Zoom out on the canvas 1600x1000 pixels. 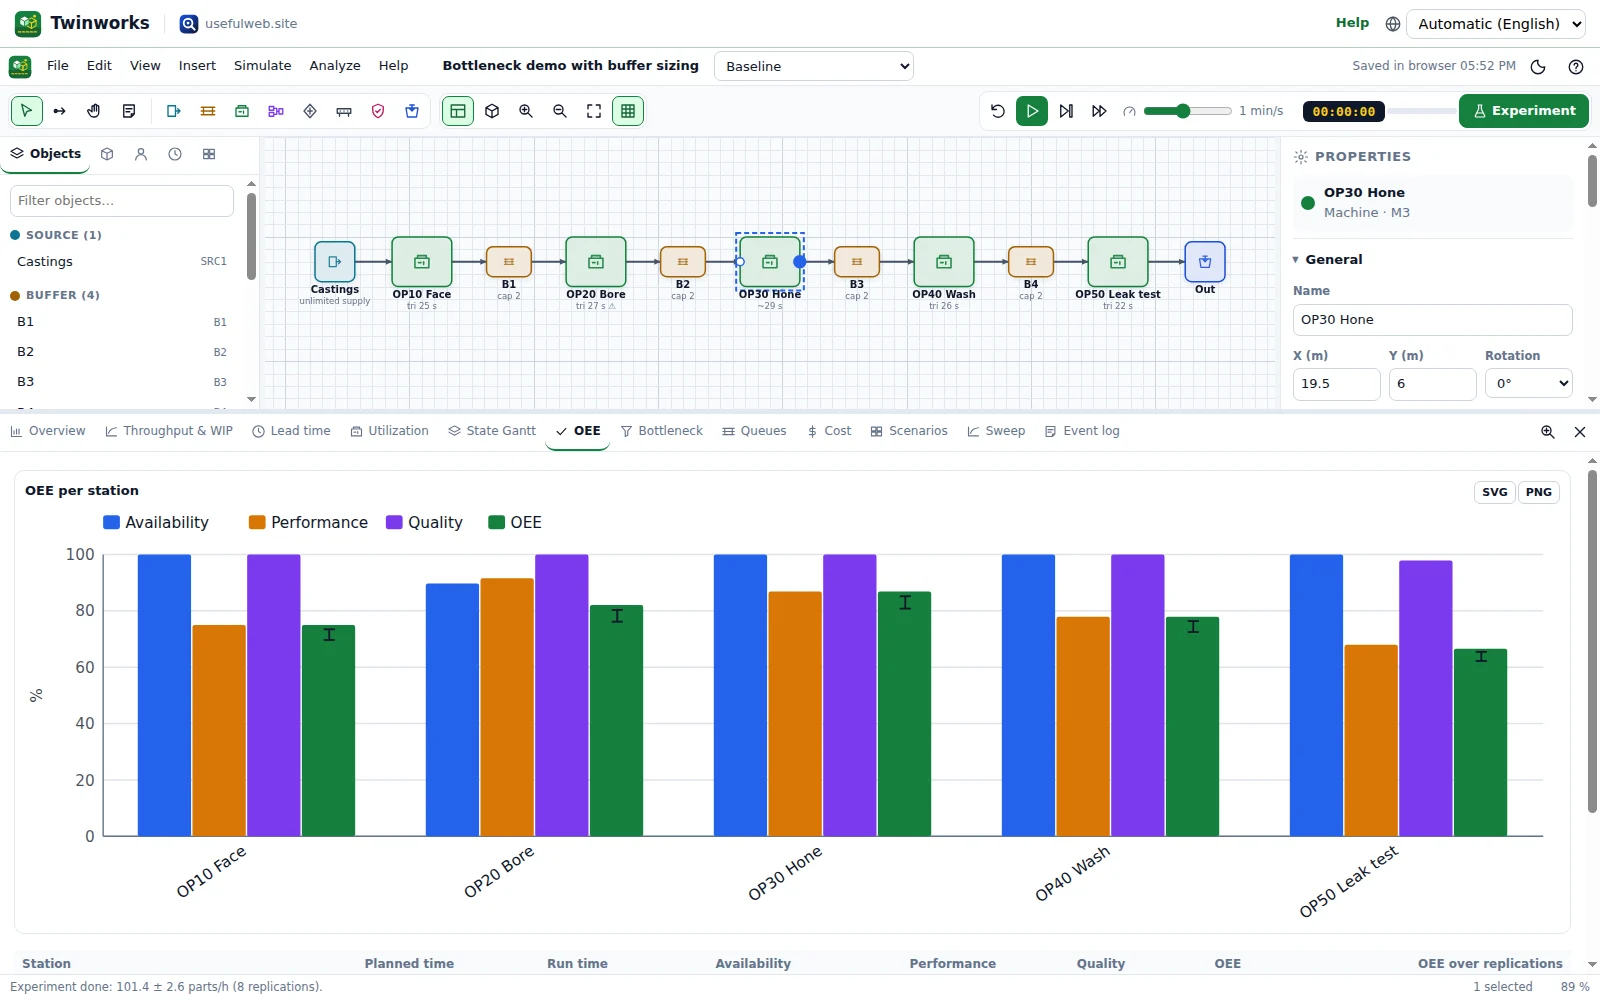pyautogui.click(x=560, y=111)
